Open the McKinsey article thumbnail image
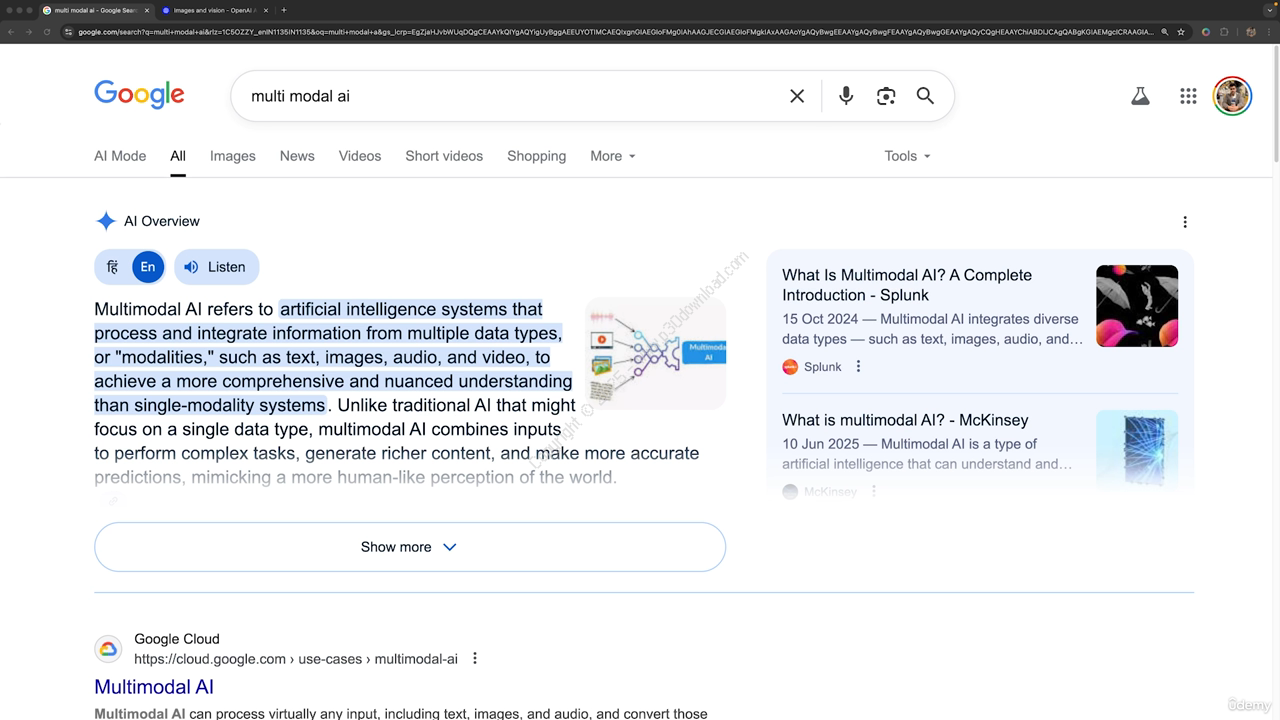 [x=1137, y=450]
